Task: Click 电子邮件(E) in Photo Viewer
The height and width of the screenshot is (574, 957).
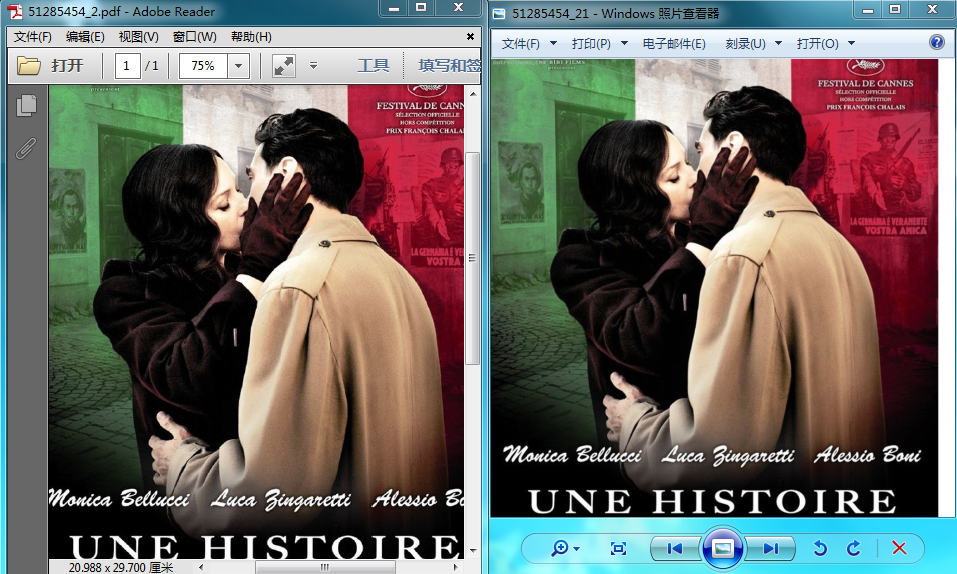Action: 674,43
